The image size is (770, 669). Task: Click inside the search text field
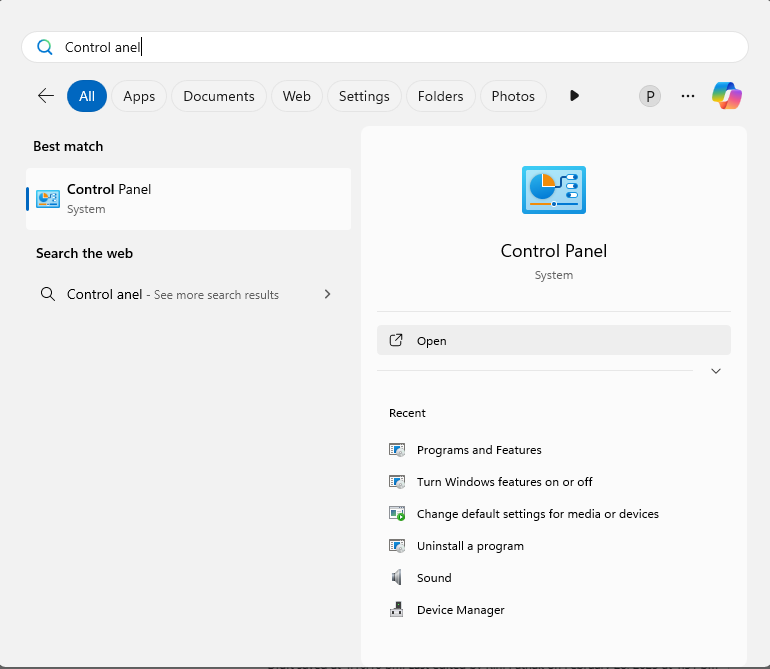(400, 47)
